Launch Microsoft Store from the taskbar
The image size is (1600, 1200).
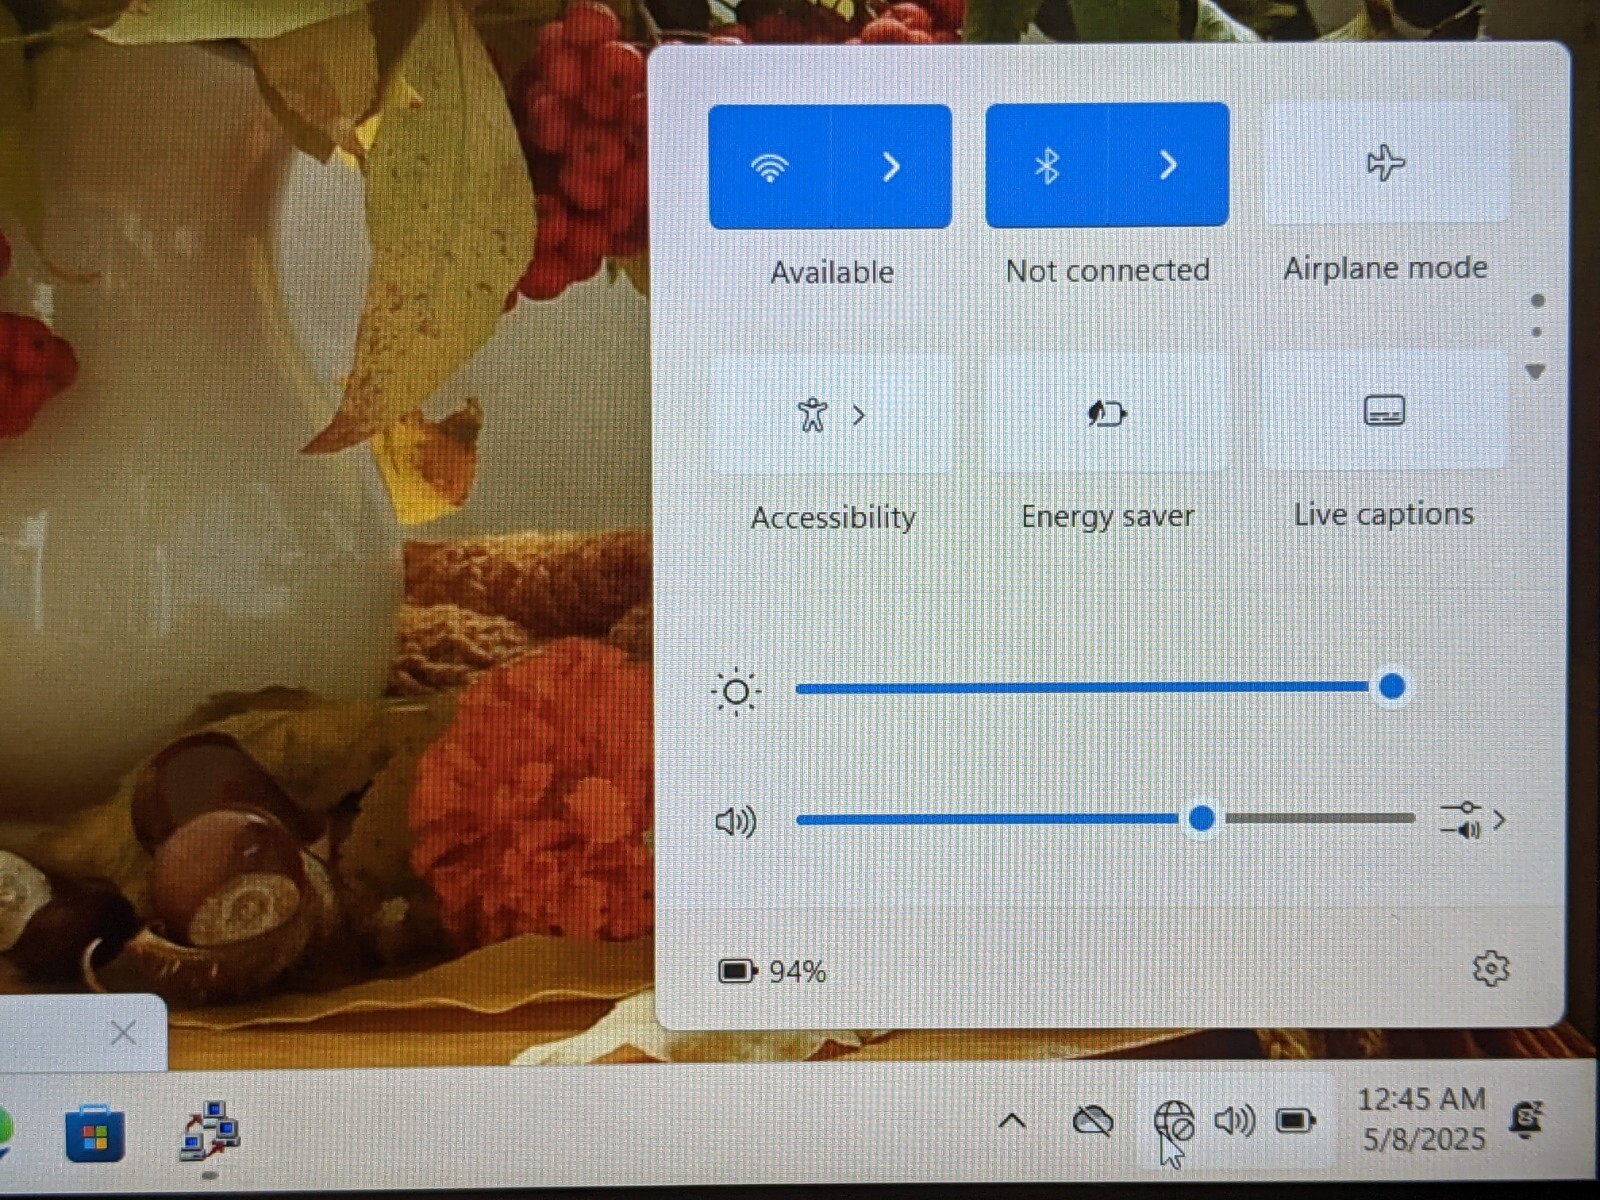coord(95,1134)
